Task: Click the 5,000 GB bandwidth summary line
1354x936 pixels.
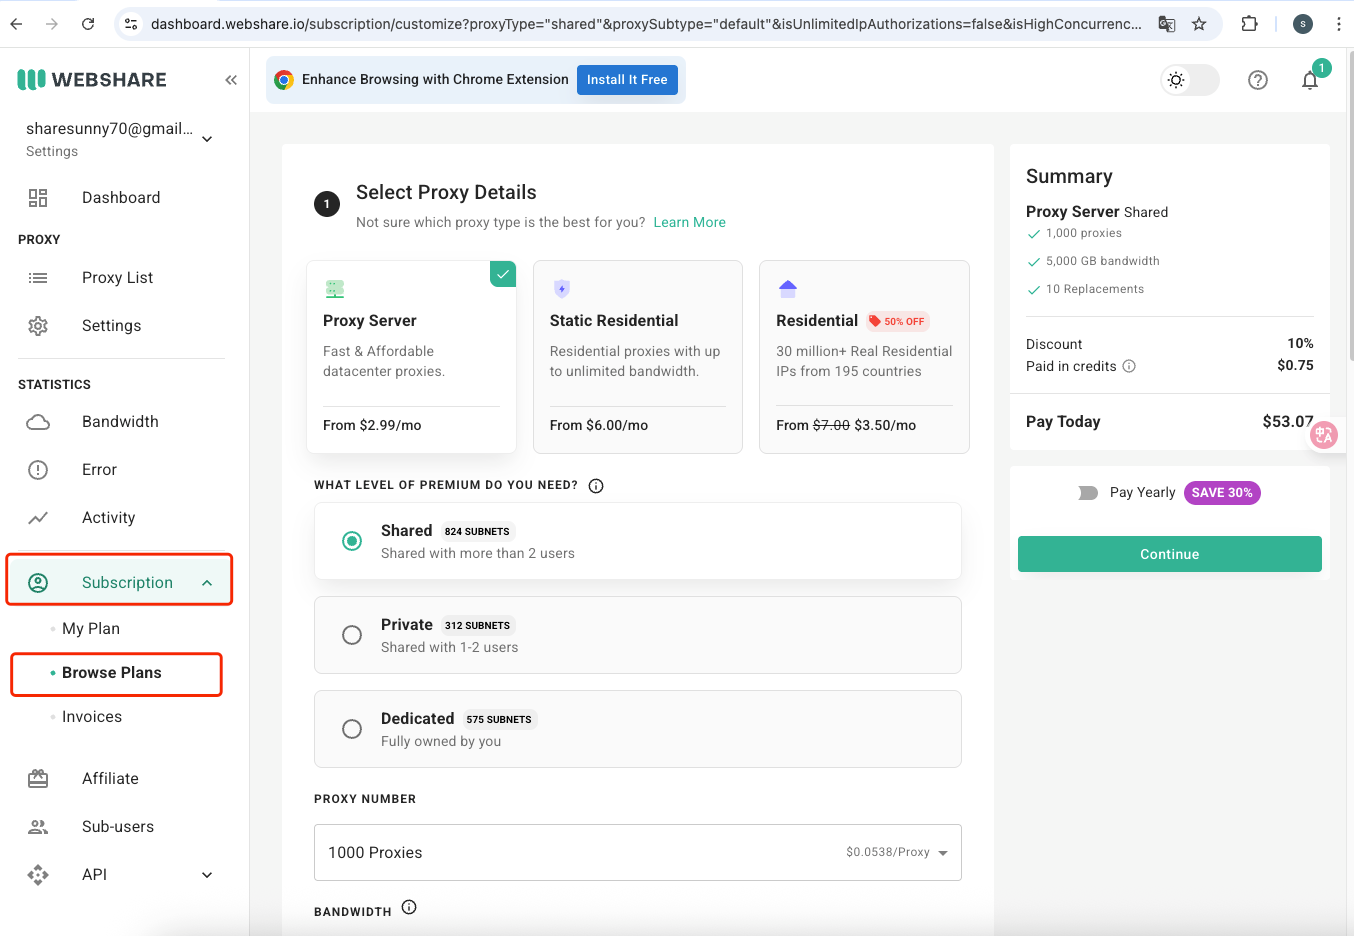Action: click(1103, 261)
